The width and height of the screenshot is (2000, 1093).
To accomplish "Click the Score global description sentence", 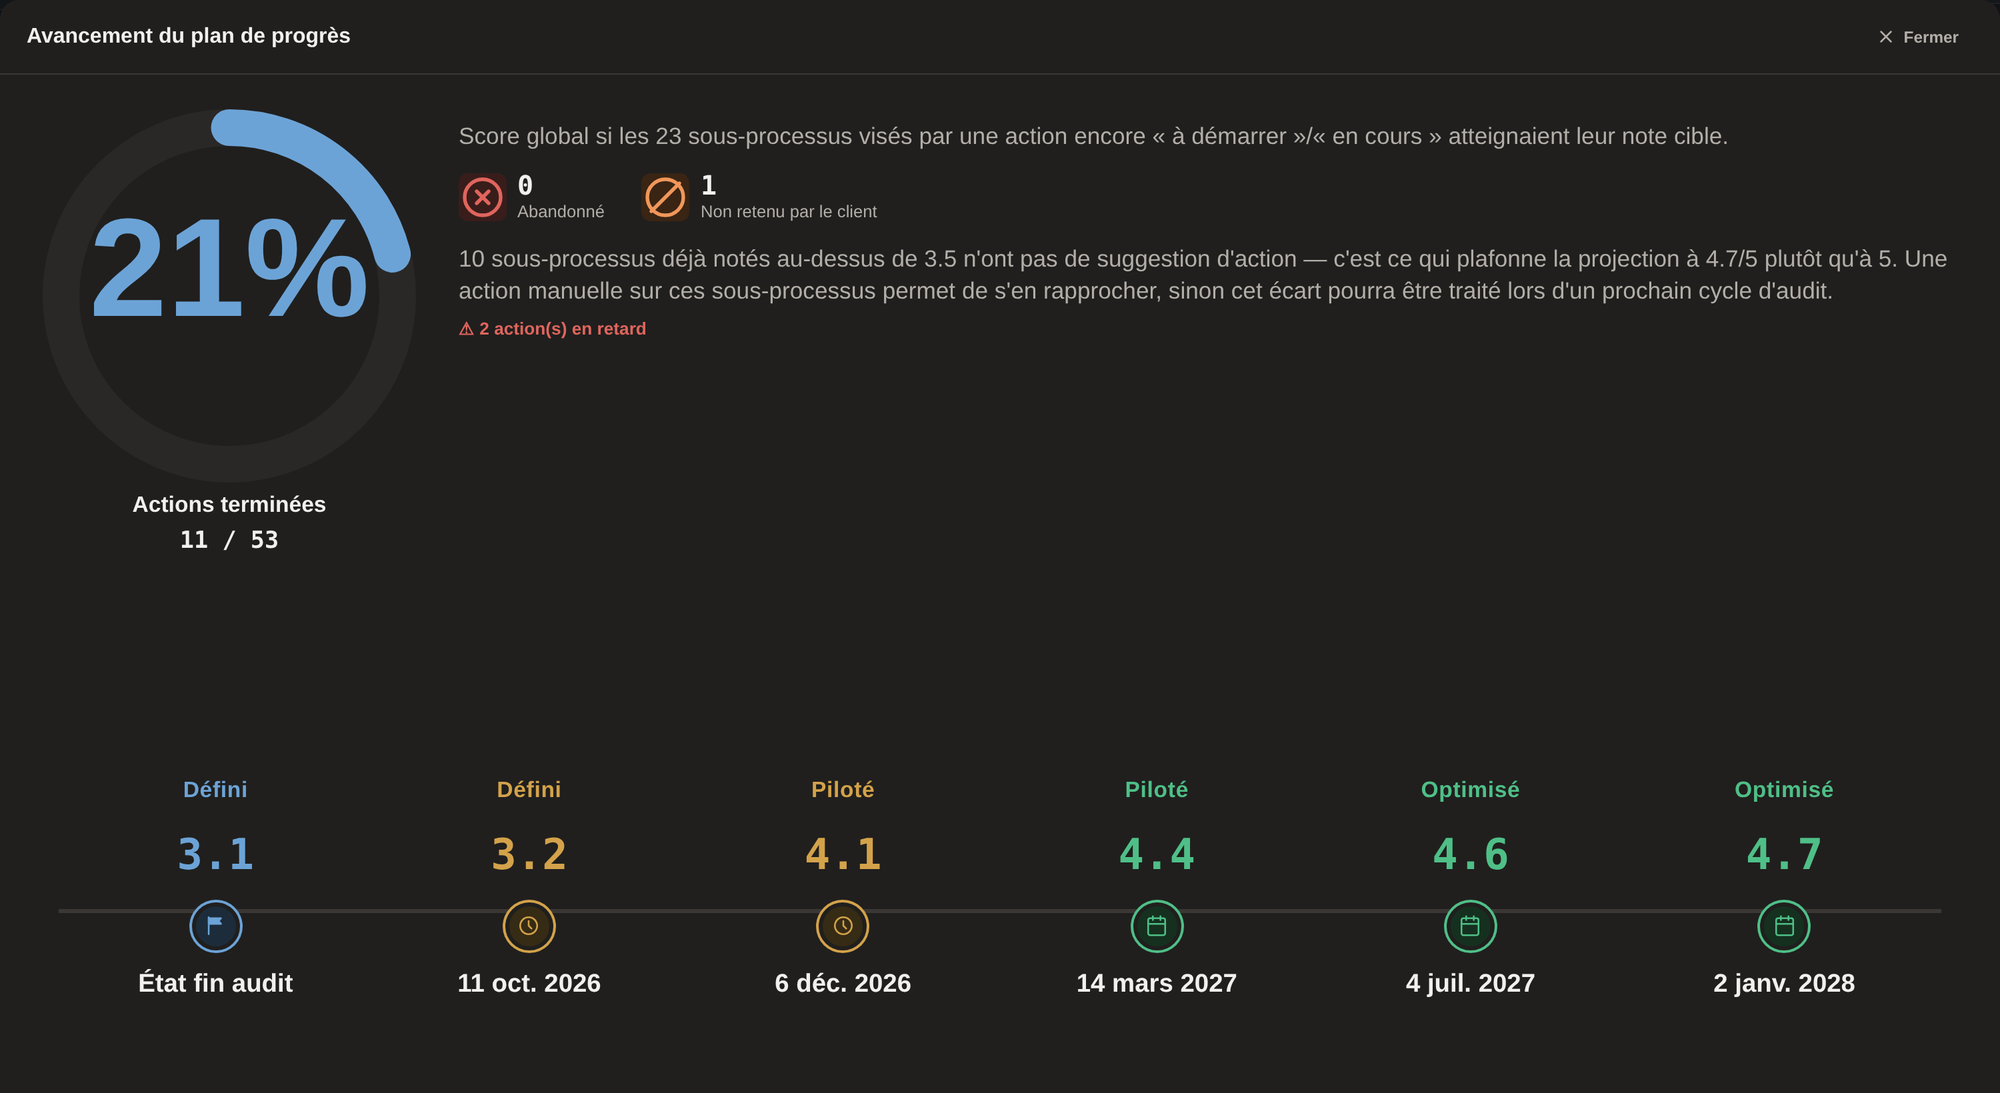I will click(x=1093, y=136).
